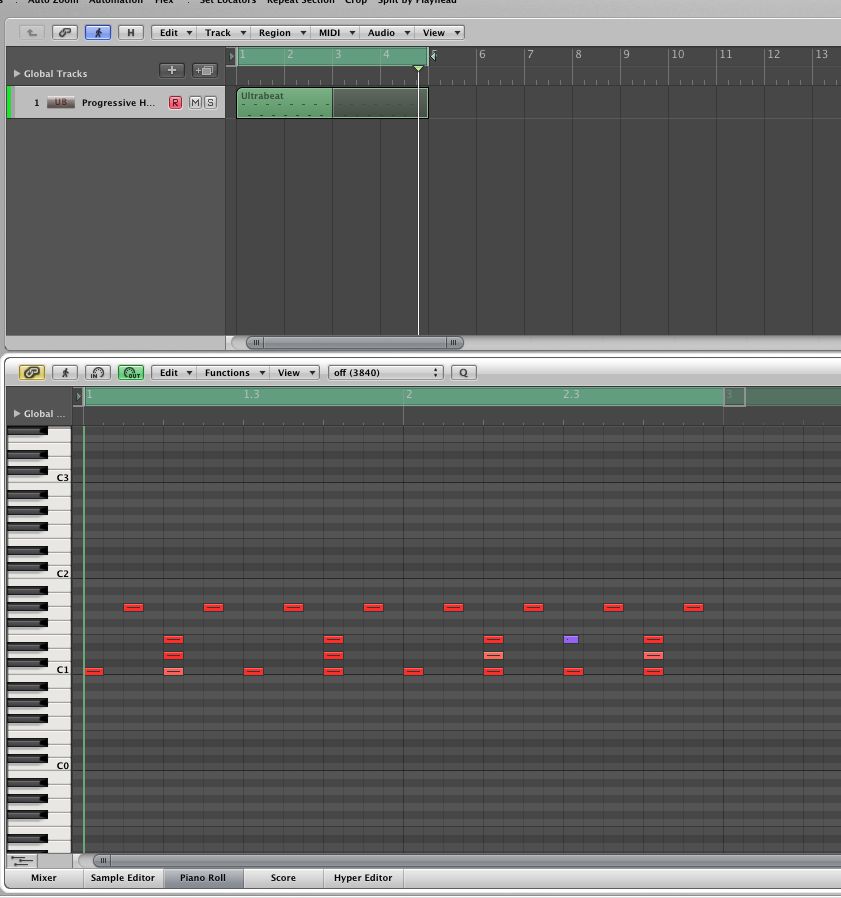Click the Arrange ruler left corner triangle
Image resolution: width=841 pixels, height=898 pixels.
[231, 56]
